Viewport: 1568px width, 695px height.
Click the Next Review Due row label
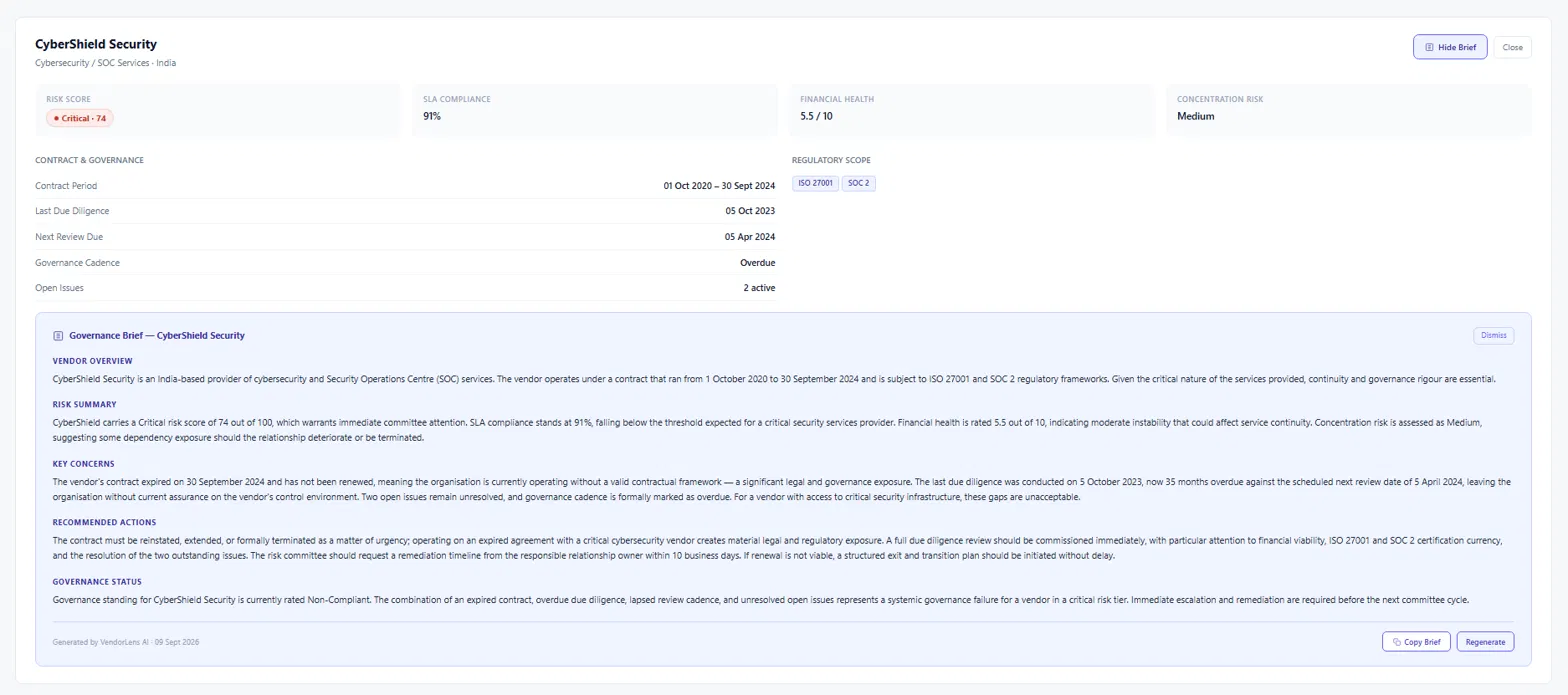(69, 237)
